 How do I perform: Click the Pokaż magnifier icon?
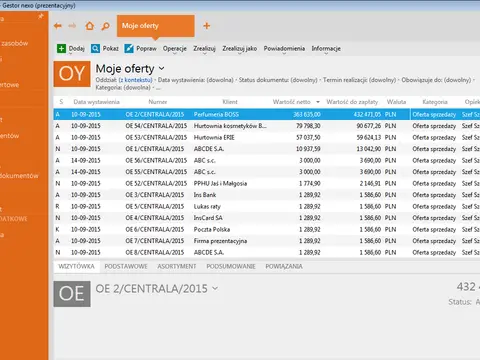(95, 49)
